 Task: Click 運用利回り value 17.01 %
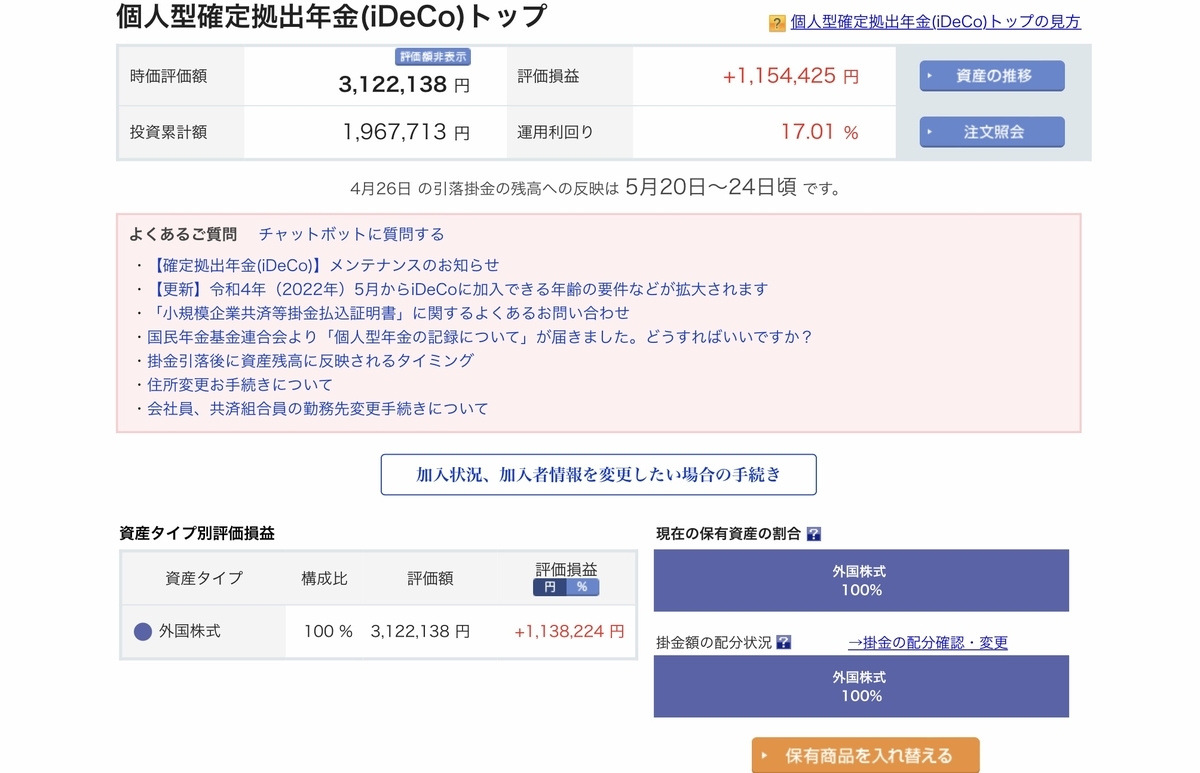819,132
